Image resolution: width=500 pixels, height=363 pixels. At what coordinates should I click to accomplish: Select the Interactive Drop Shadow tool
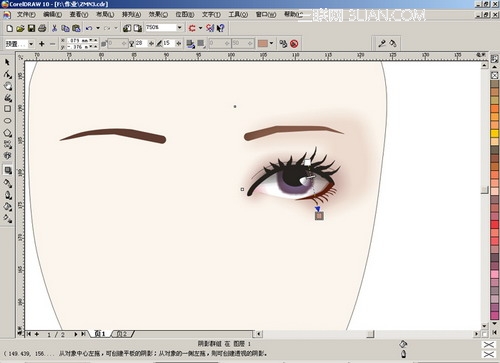point(8,170)
